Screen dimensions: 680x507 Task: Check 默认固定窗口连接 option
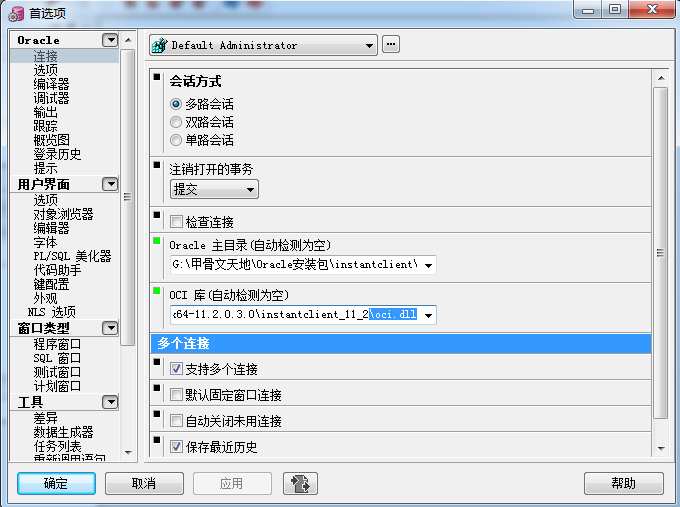point(176,395)
